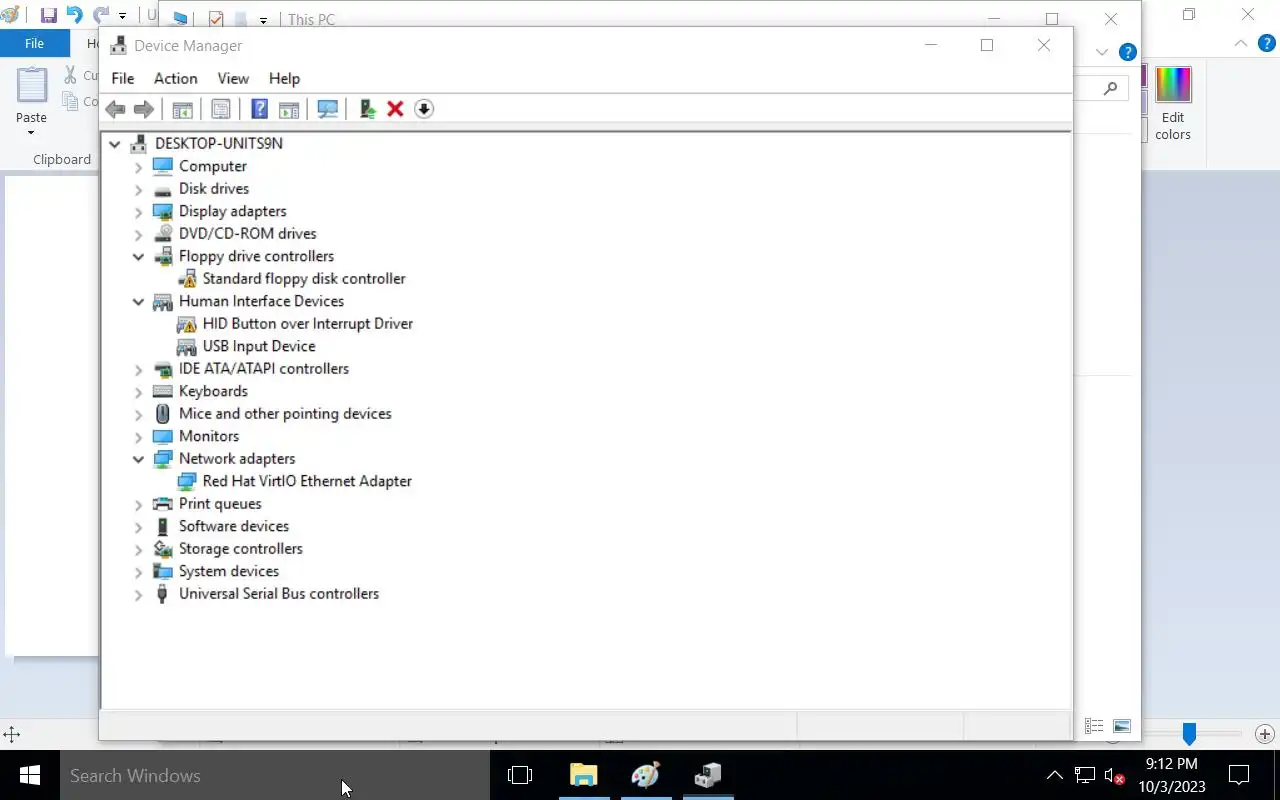Move the Paint zoom slider handle
This screenshot has width=1280, height=800.
1189,735
